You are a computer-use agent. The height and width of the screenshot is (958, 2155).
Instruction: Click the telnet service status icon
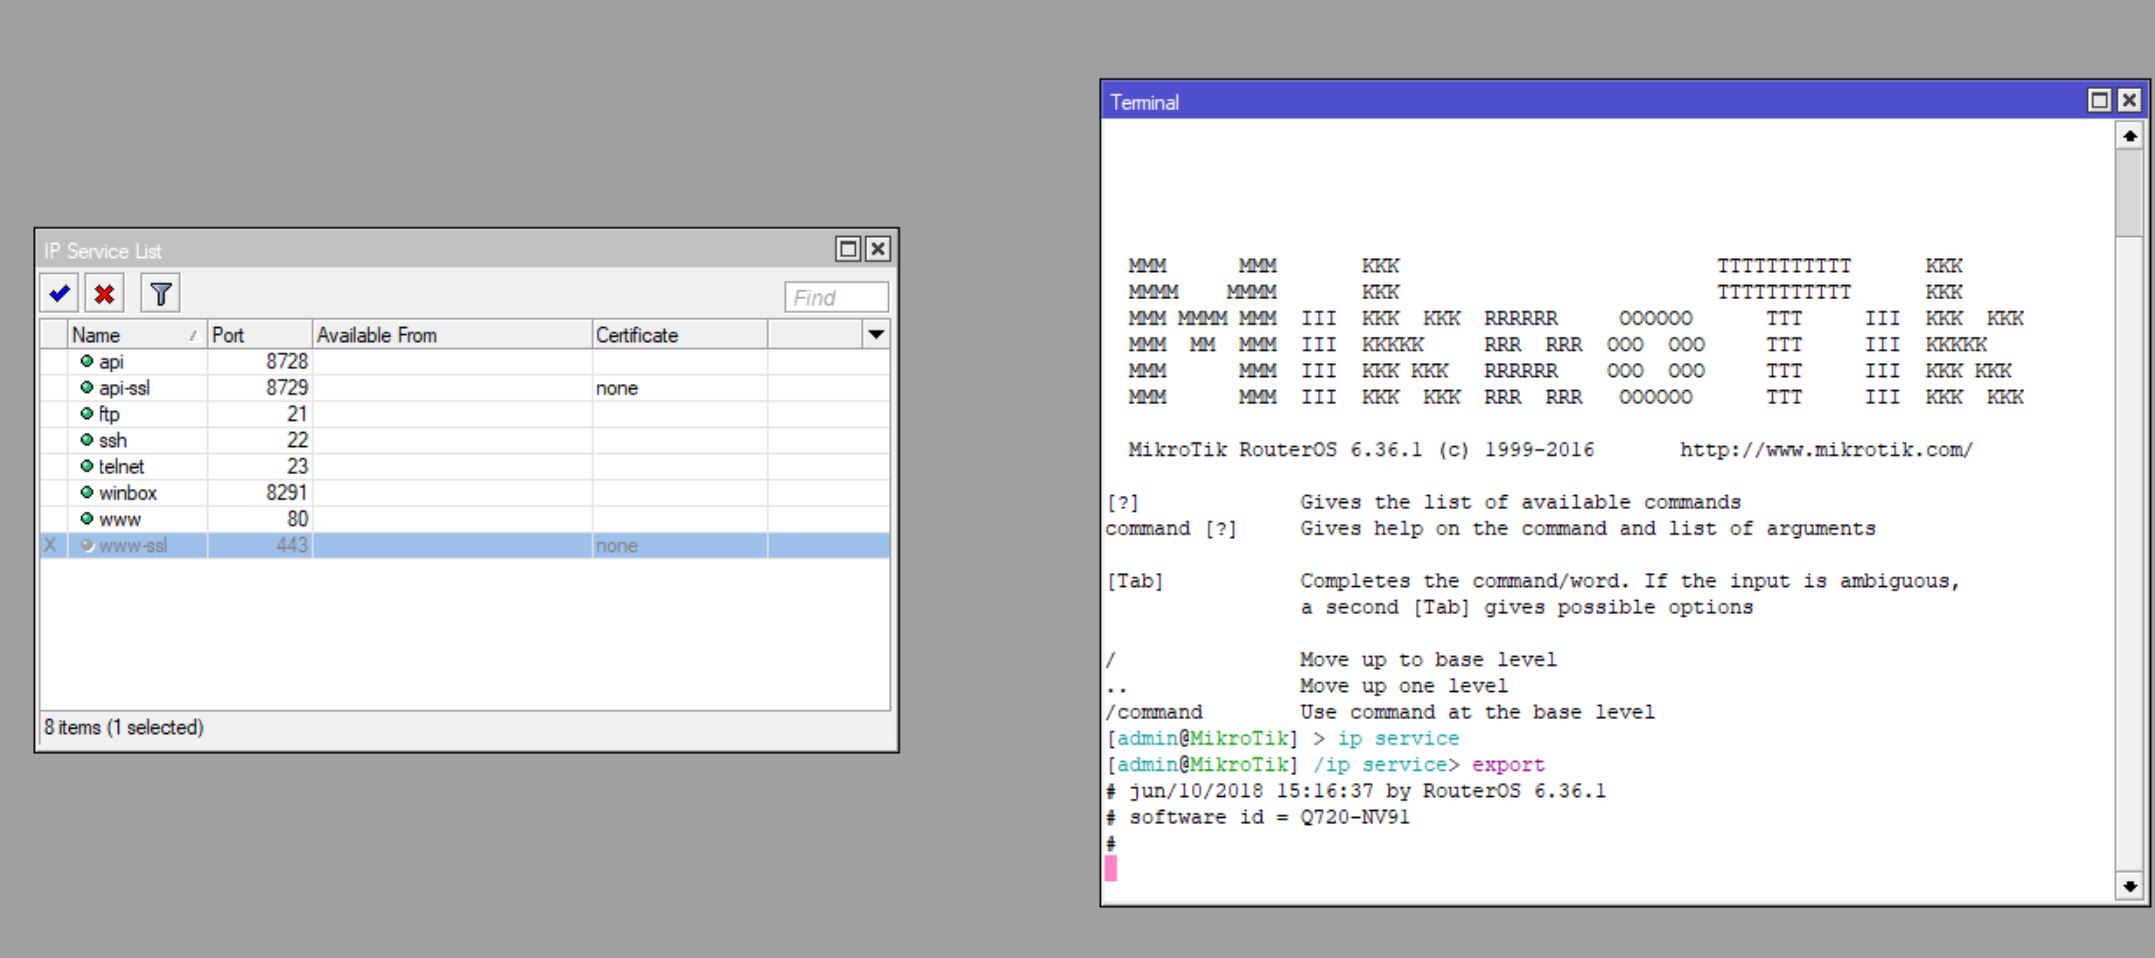87,466
